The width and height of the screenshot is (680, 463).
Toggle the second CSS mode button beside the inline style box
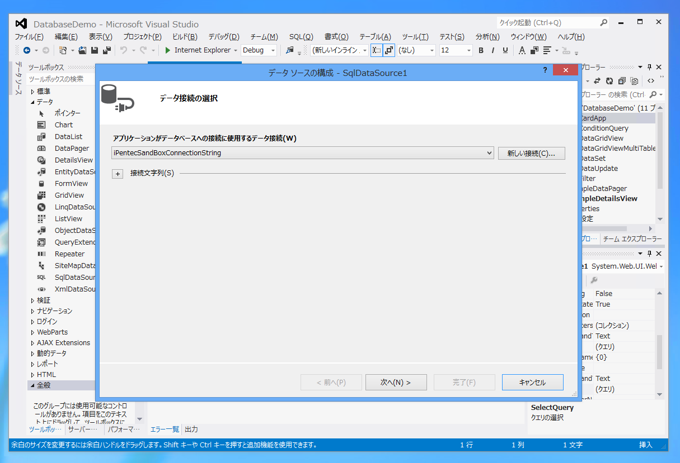[x=389, y=50]
